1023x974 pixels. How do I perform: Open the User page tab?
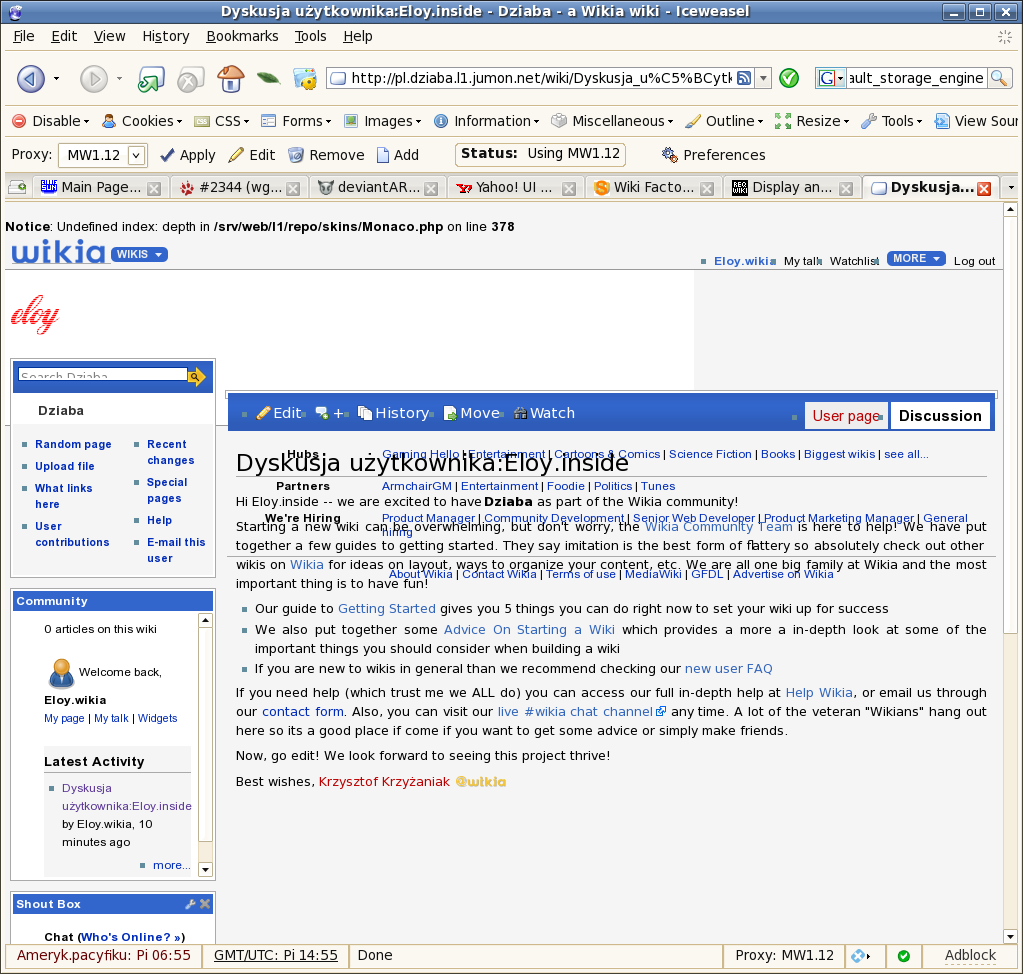pos(846,416)
